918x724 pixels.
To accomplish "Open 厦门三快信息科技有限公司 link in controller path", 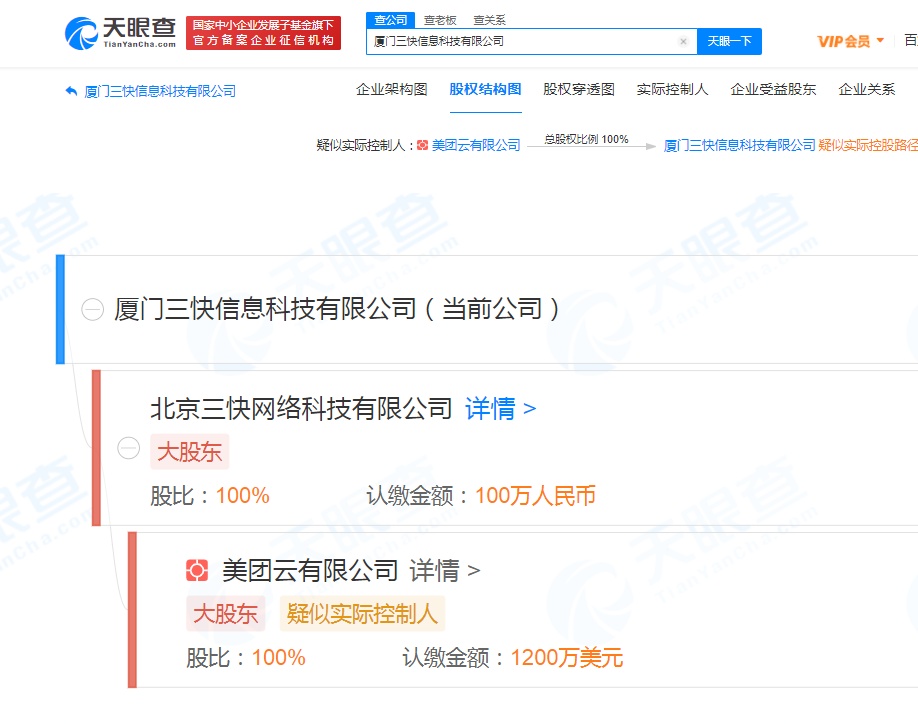I will pyautogui.click(x=739, y=145).
